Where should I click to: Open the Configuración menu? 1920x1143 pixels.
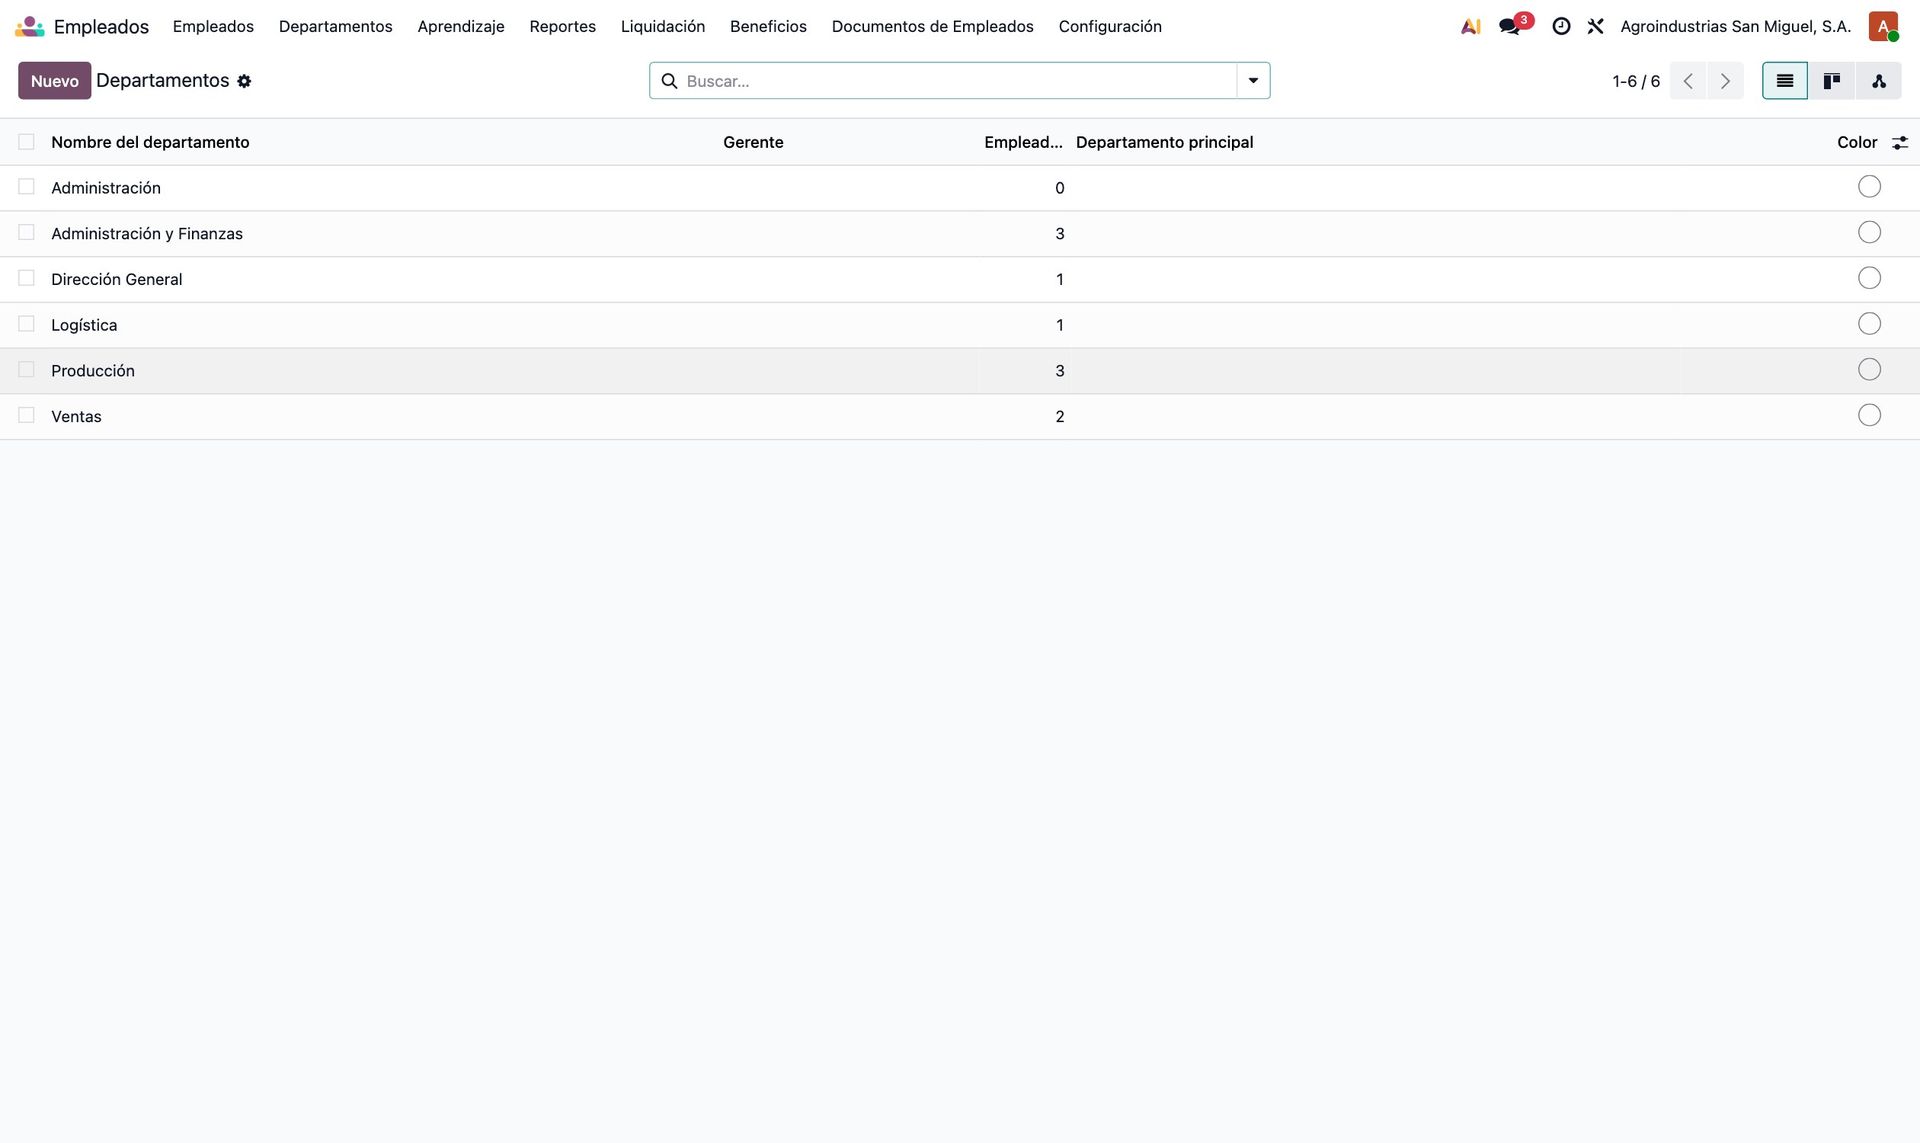tap(1110, 26)
